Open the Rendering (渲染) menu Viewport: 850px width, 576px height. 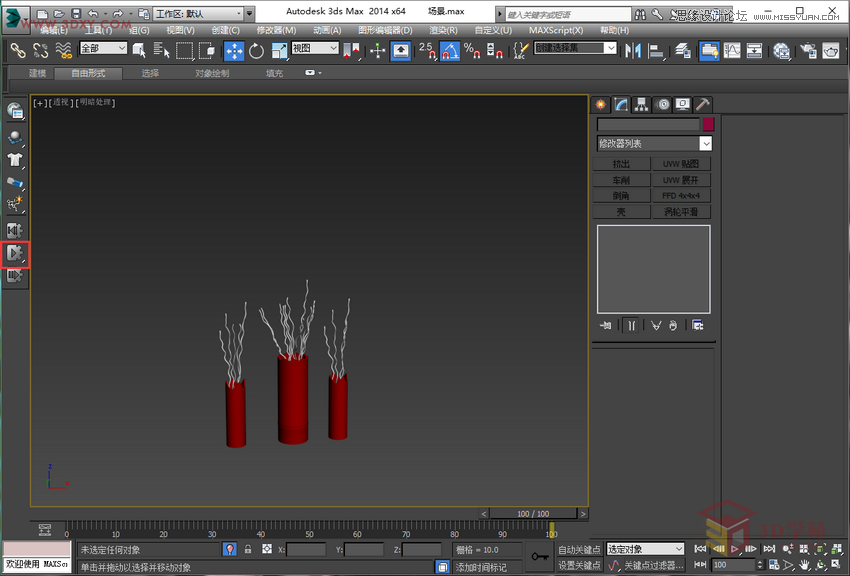444,30
